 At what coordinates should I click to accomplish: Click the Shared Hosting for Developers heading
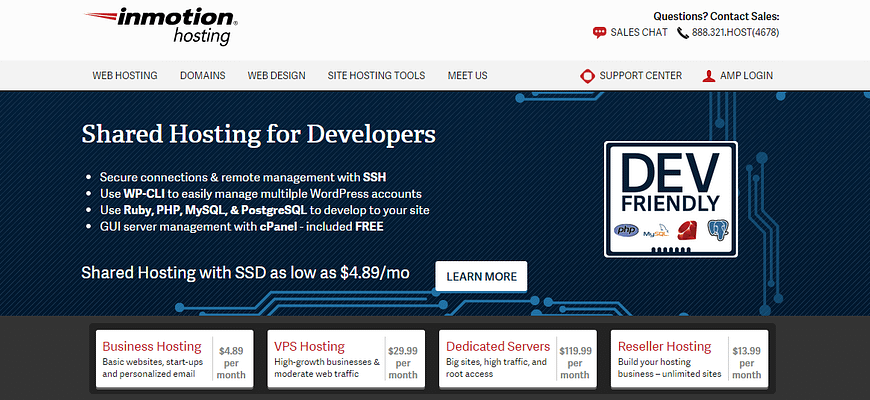pyautogui.click(x=259, y=134)
